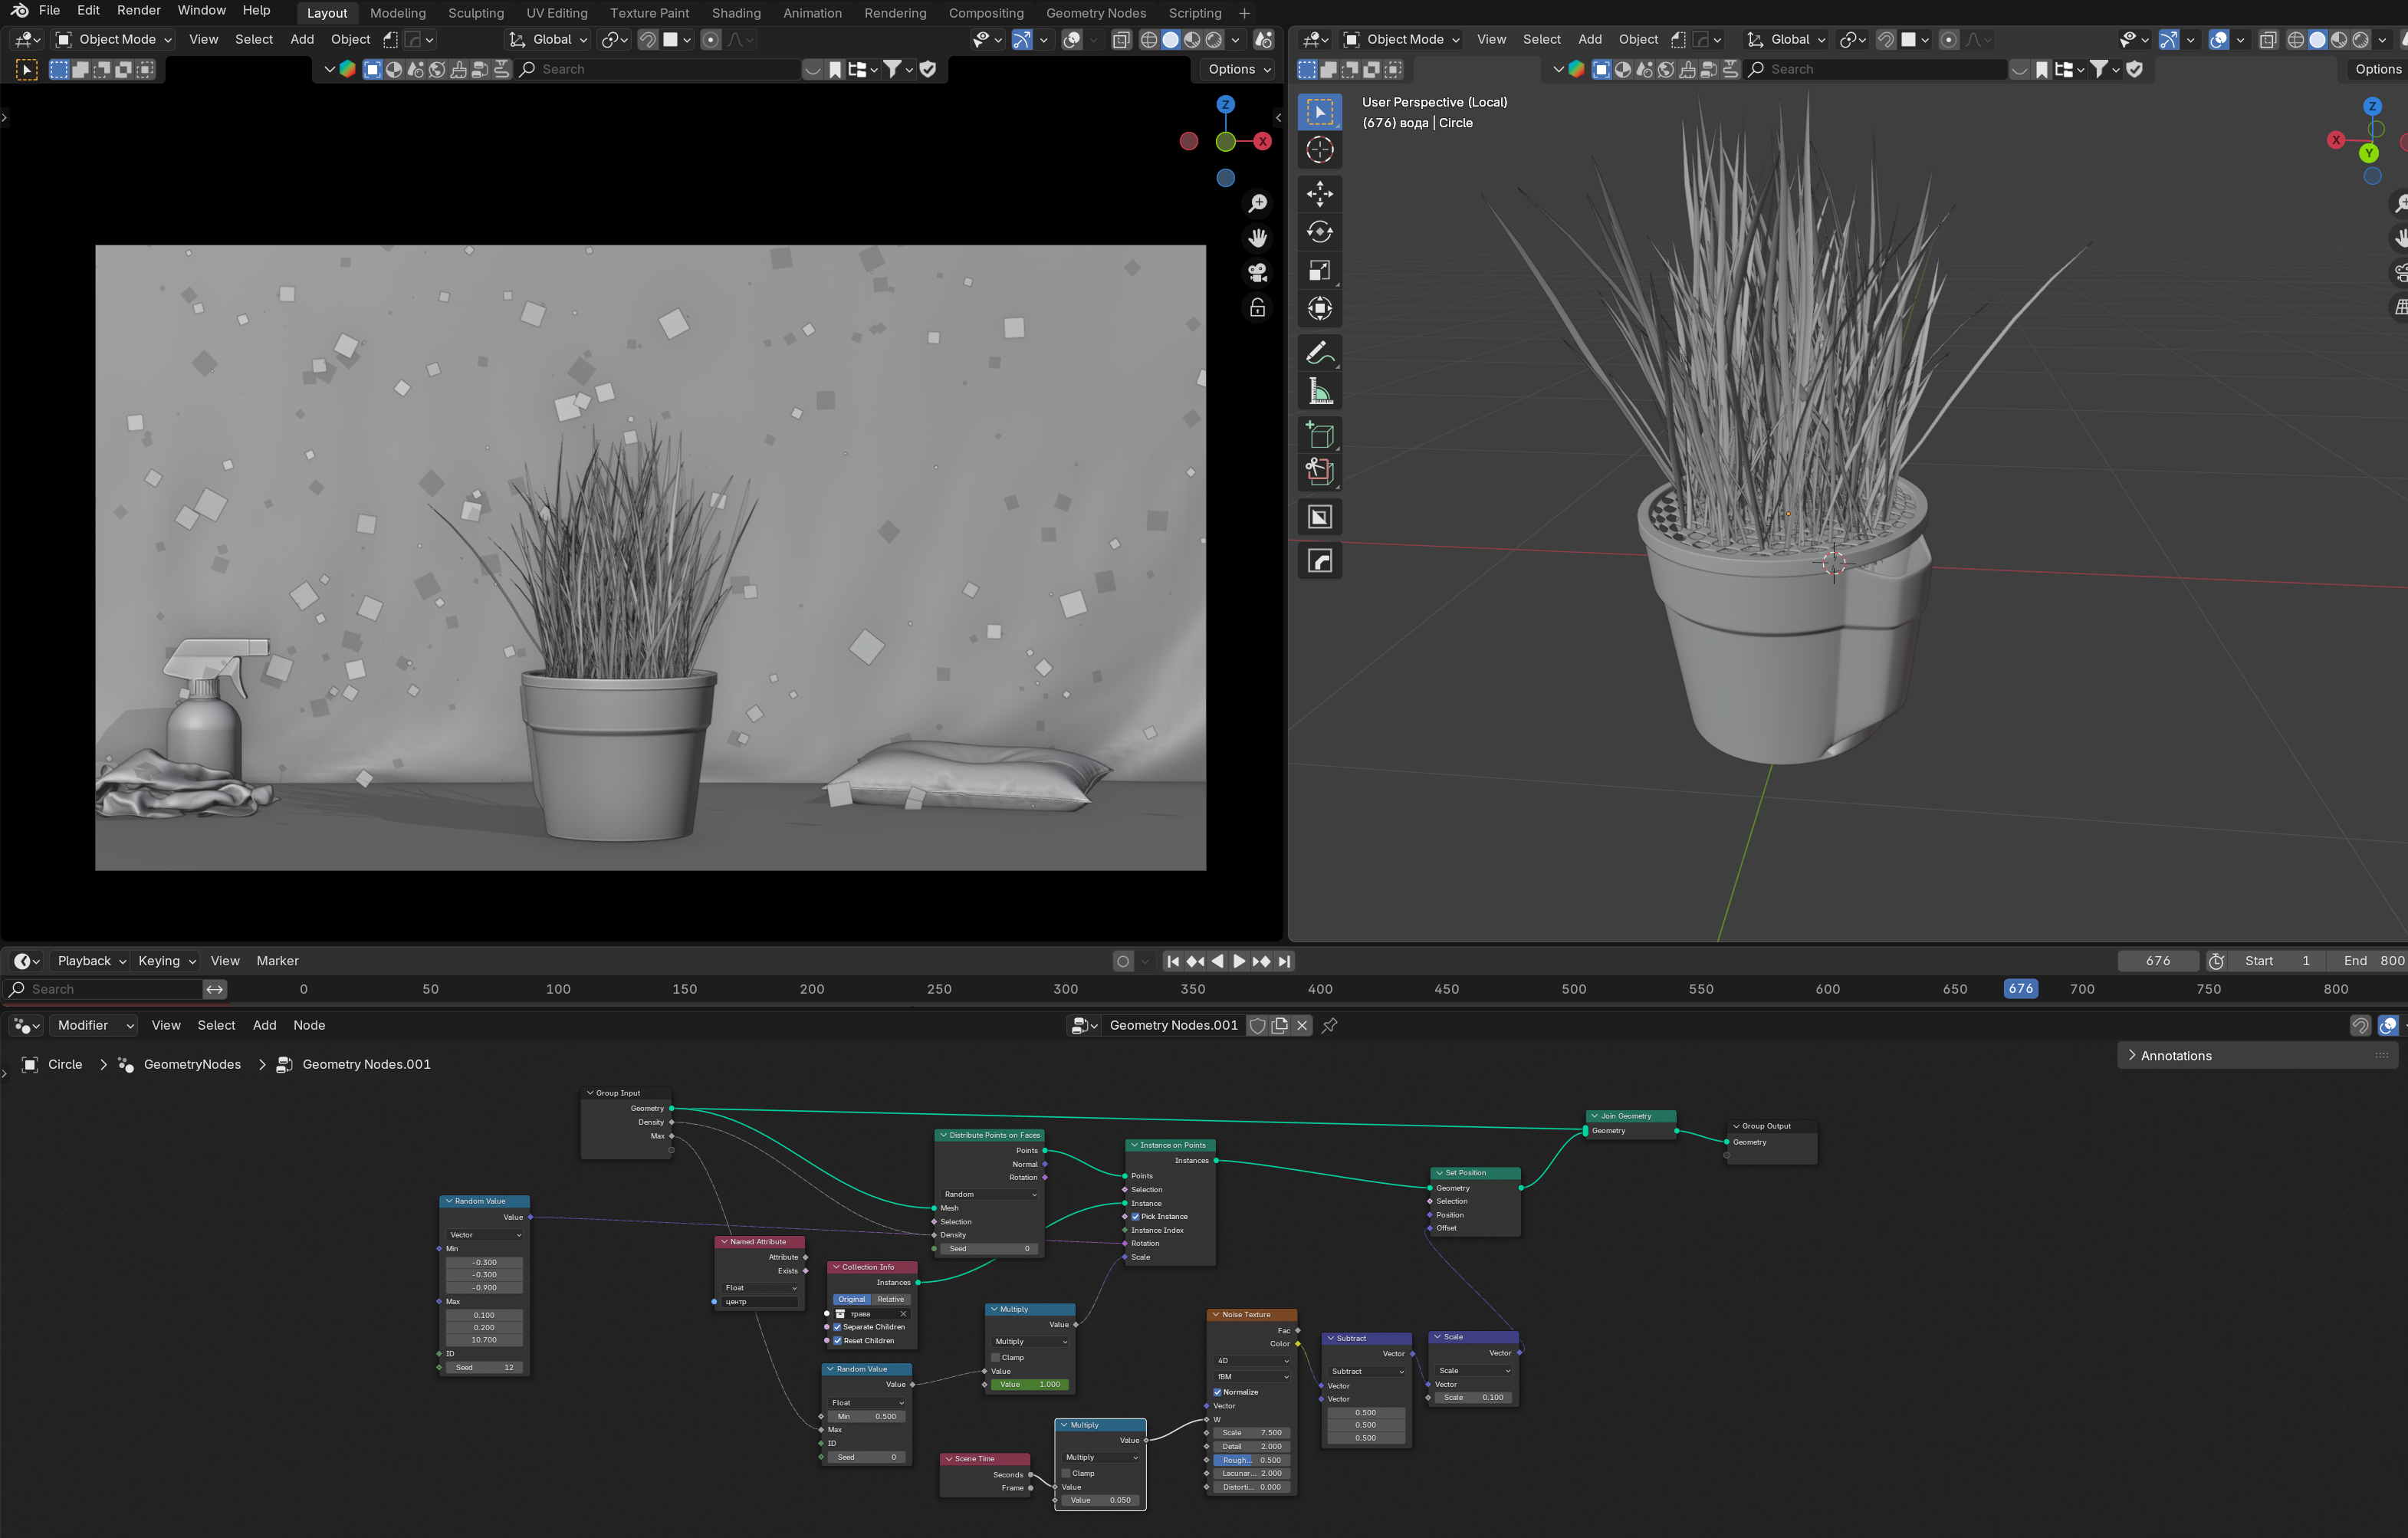The image size is (2408, 1538).
Task: Select the Annotate pencil tool
Action: tap(1319, 353)
